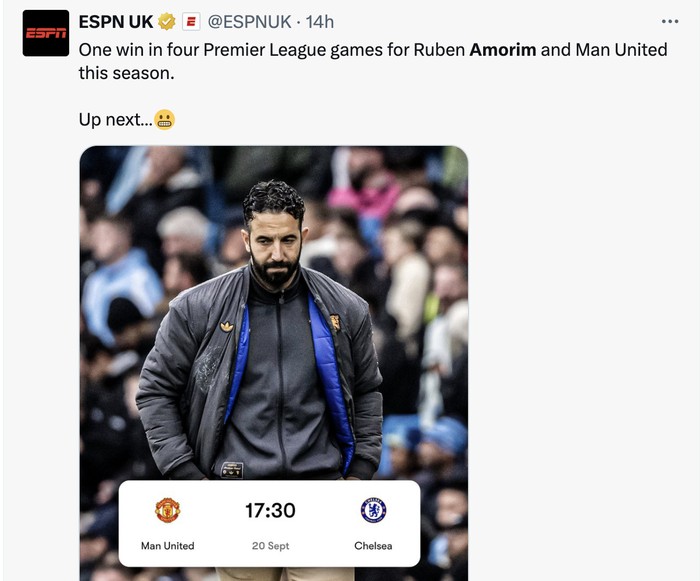Viewport: 700px width, 581px height.
Task: Click the Adidas trefoil logo on jacket
Action: [x=227, y=326]
